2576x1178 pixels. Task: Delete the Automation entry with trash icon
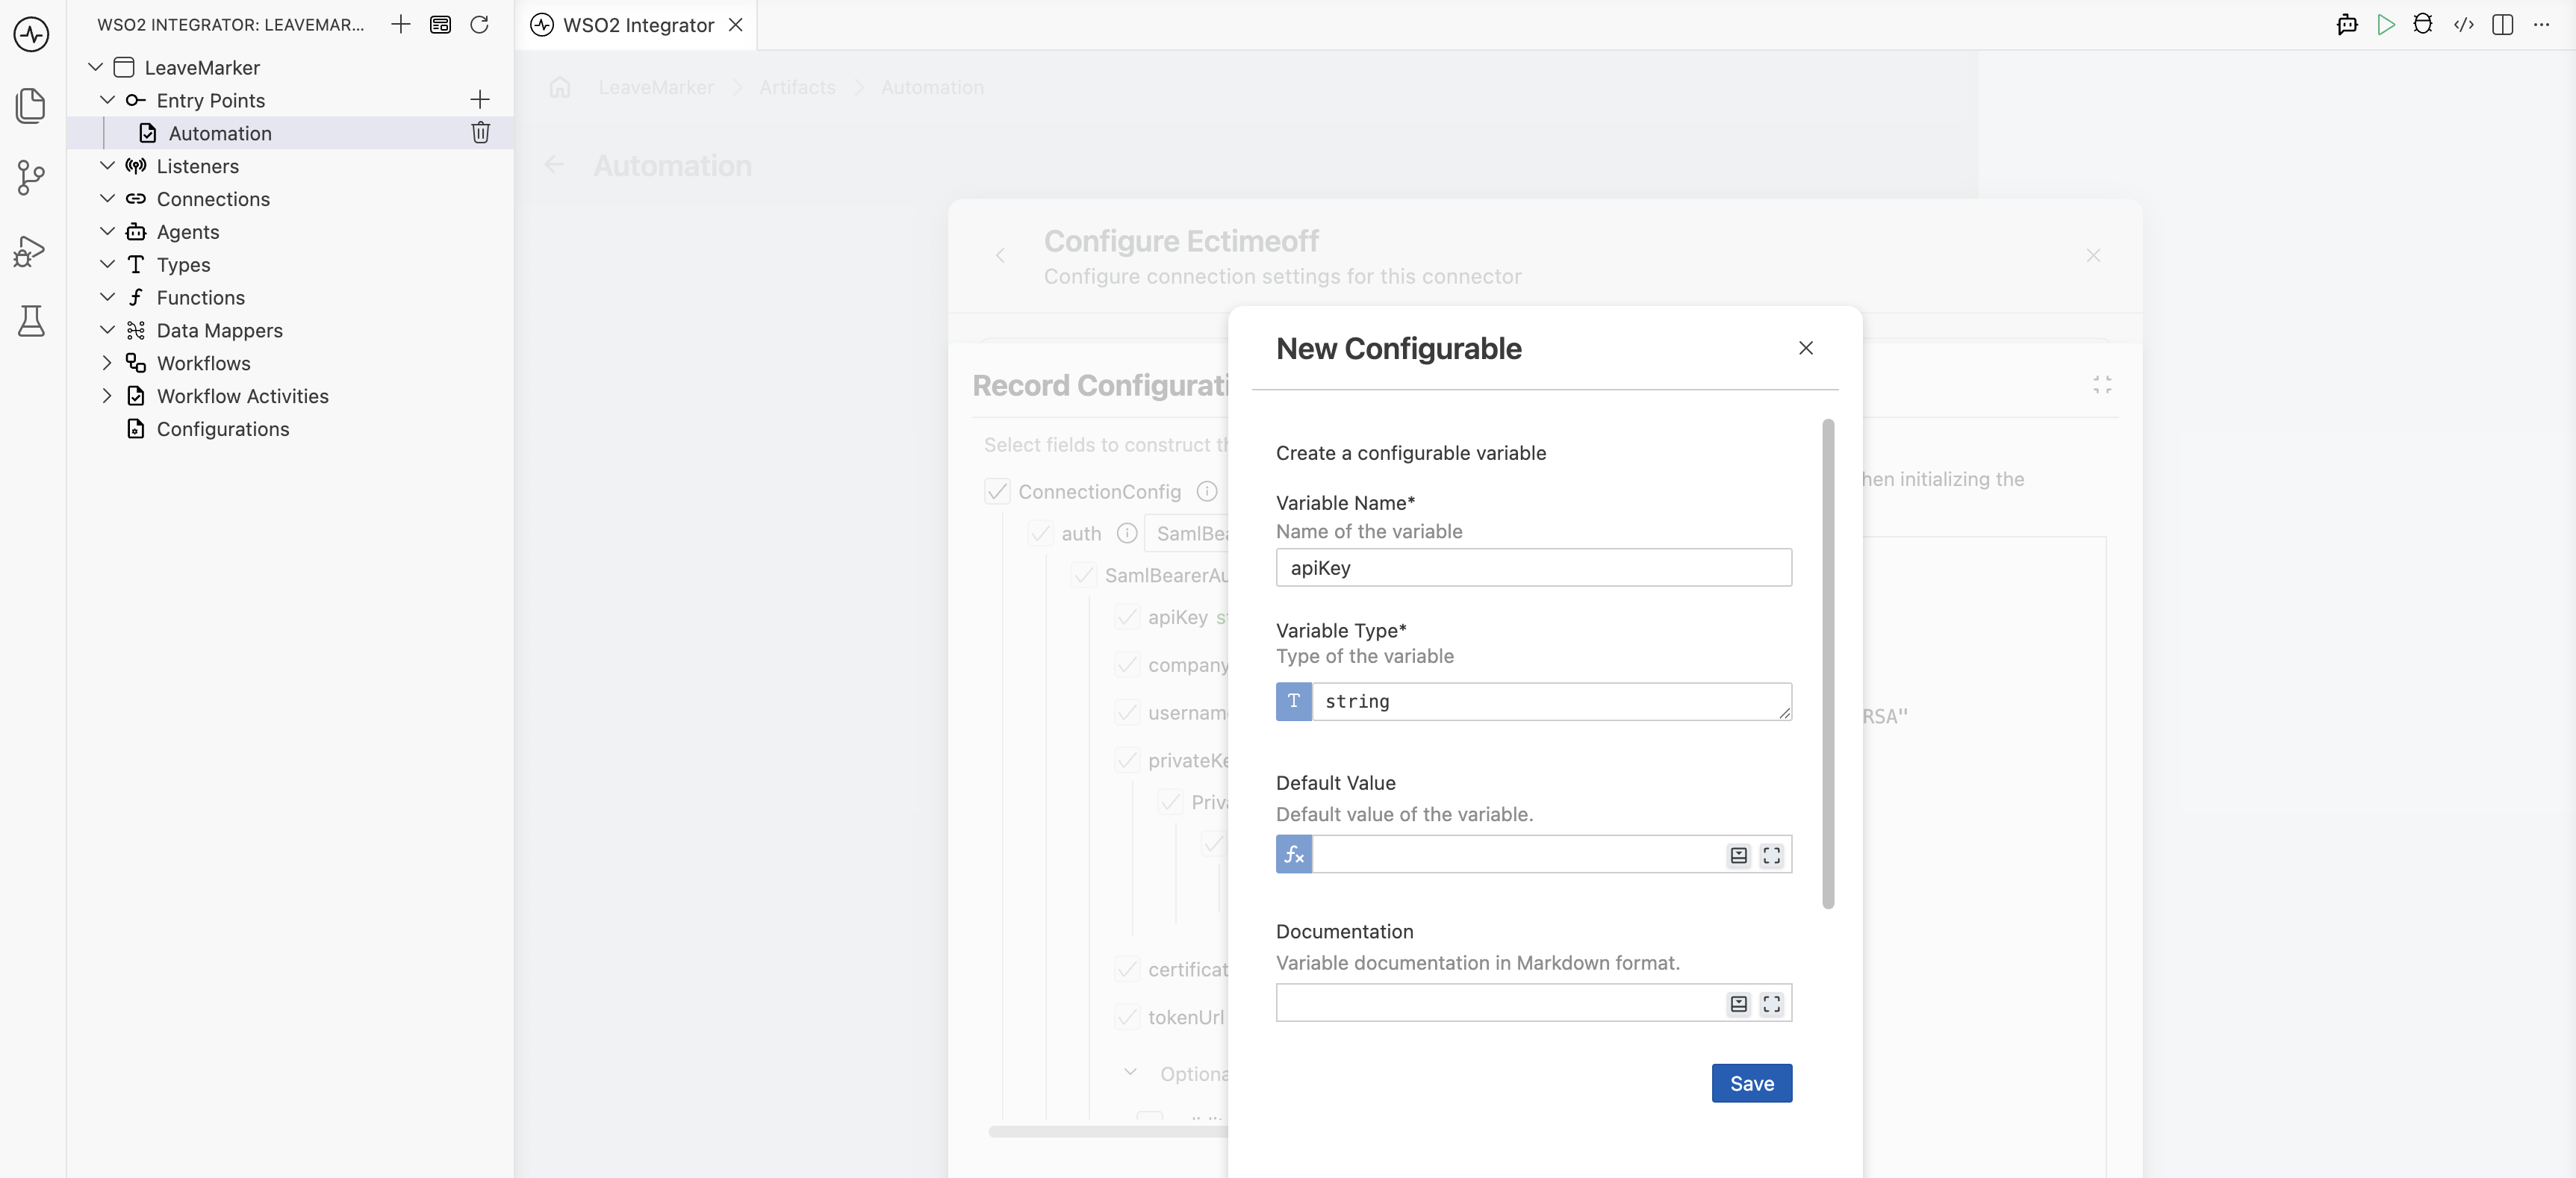click(480, 132)
